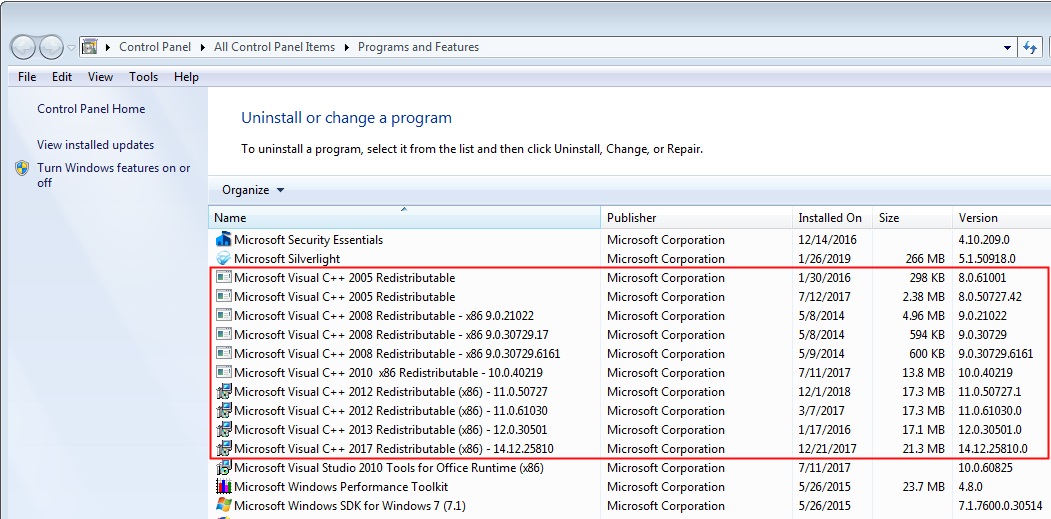The width and height of the screenshot is (1051, 519).
Task: Open 'Turn Windows features on or off'
Action: (113, 175)
